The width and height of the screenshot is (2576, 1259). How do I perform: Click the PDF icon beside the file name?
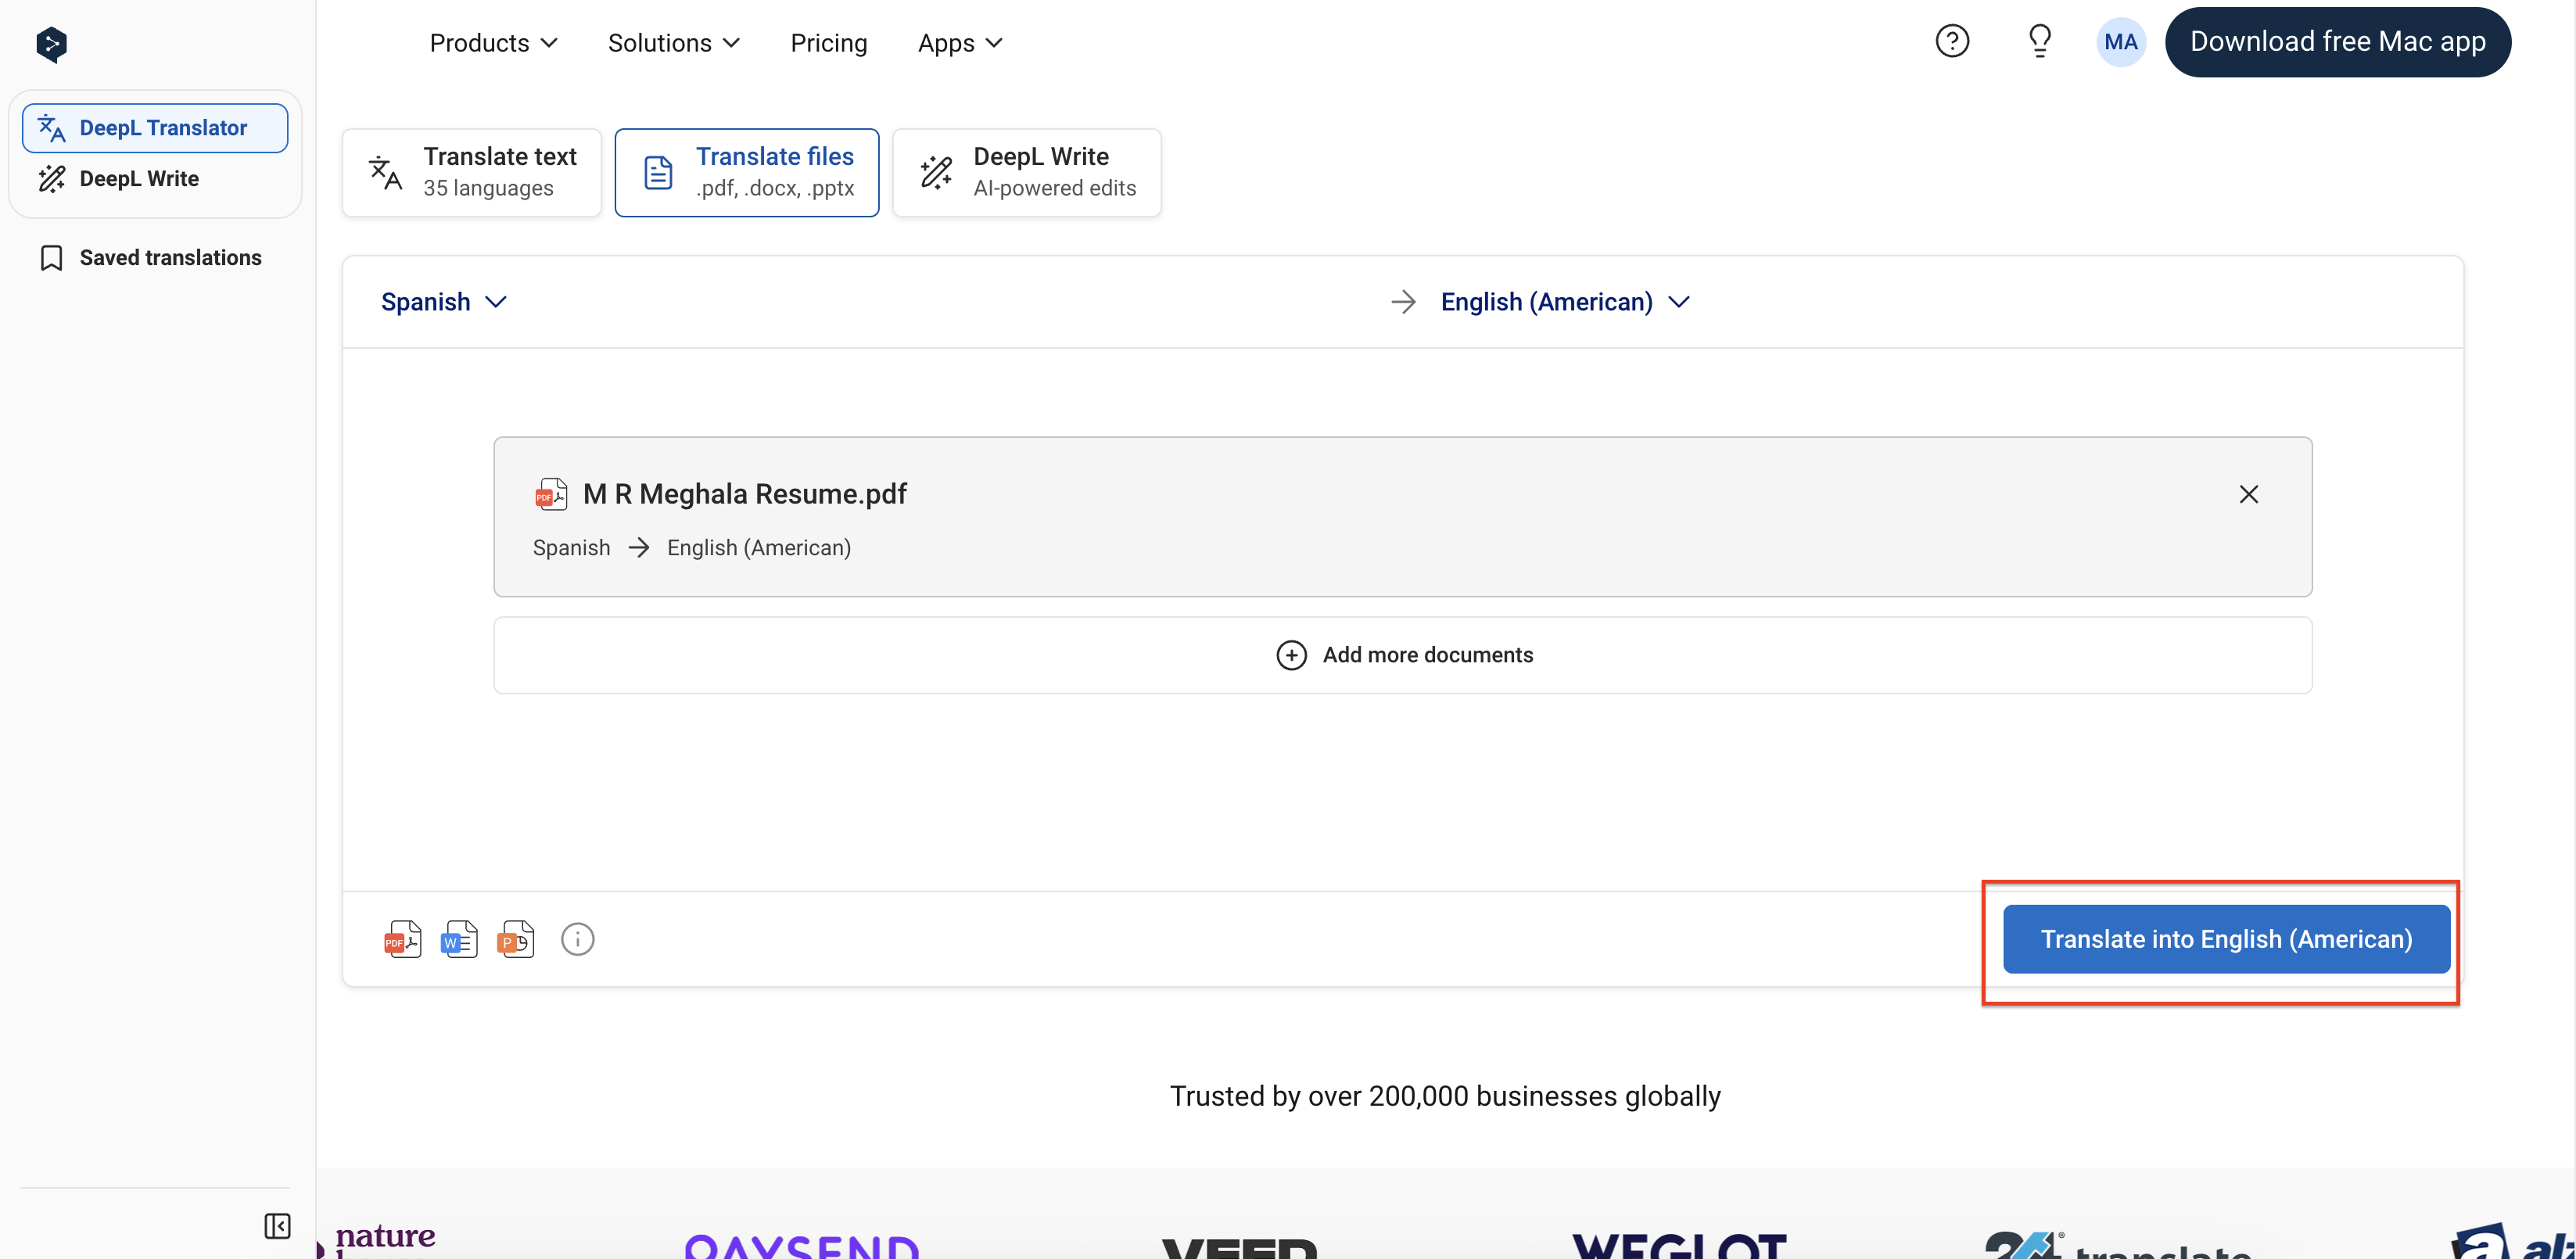coord(551,494)
